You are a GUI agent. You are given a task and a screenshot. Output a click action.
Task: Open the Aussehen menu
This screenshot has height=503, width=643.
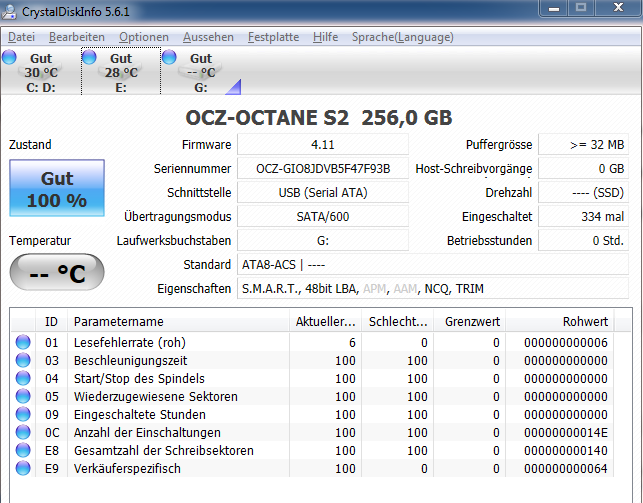click(x=208, y=37)
